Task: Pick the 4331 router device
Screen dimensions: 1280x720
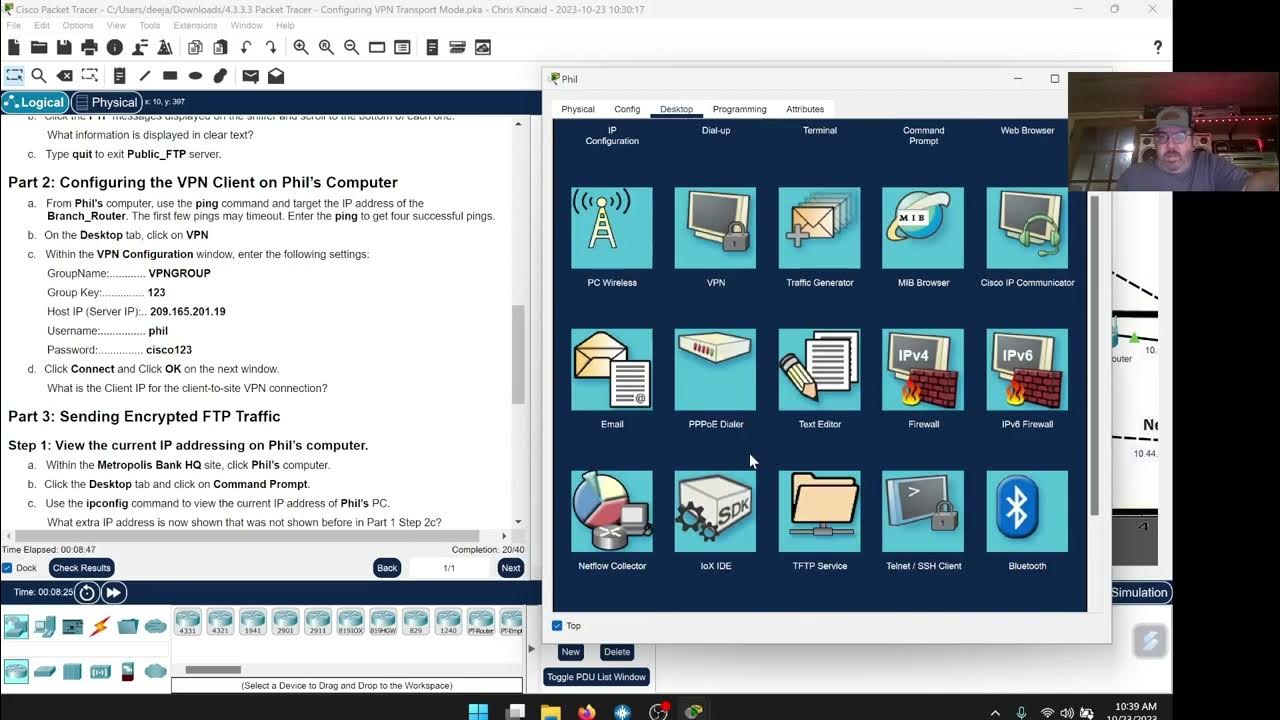Action: click(x=187, y=622)
